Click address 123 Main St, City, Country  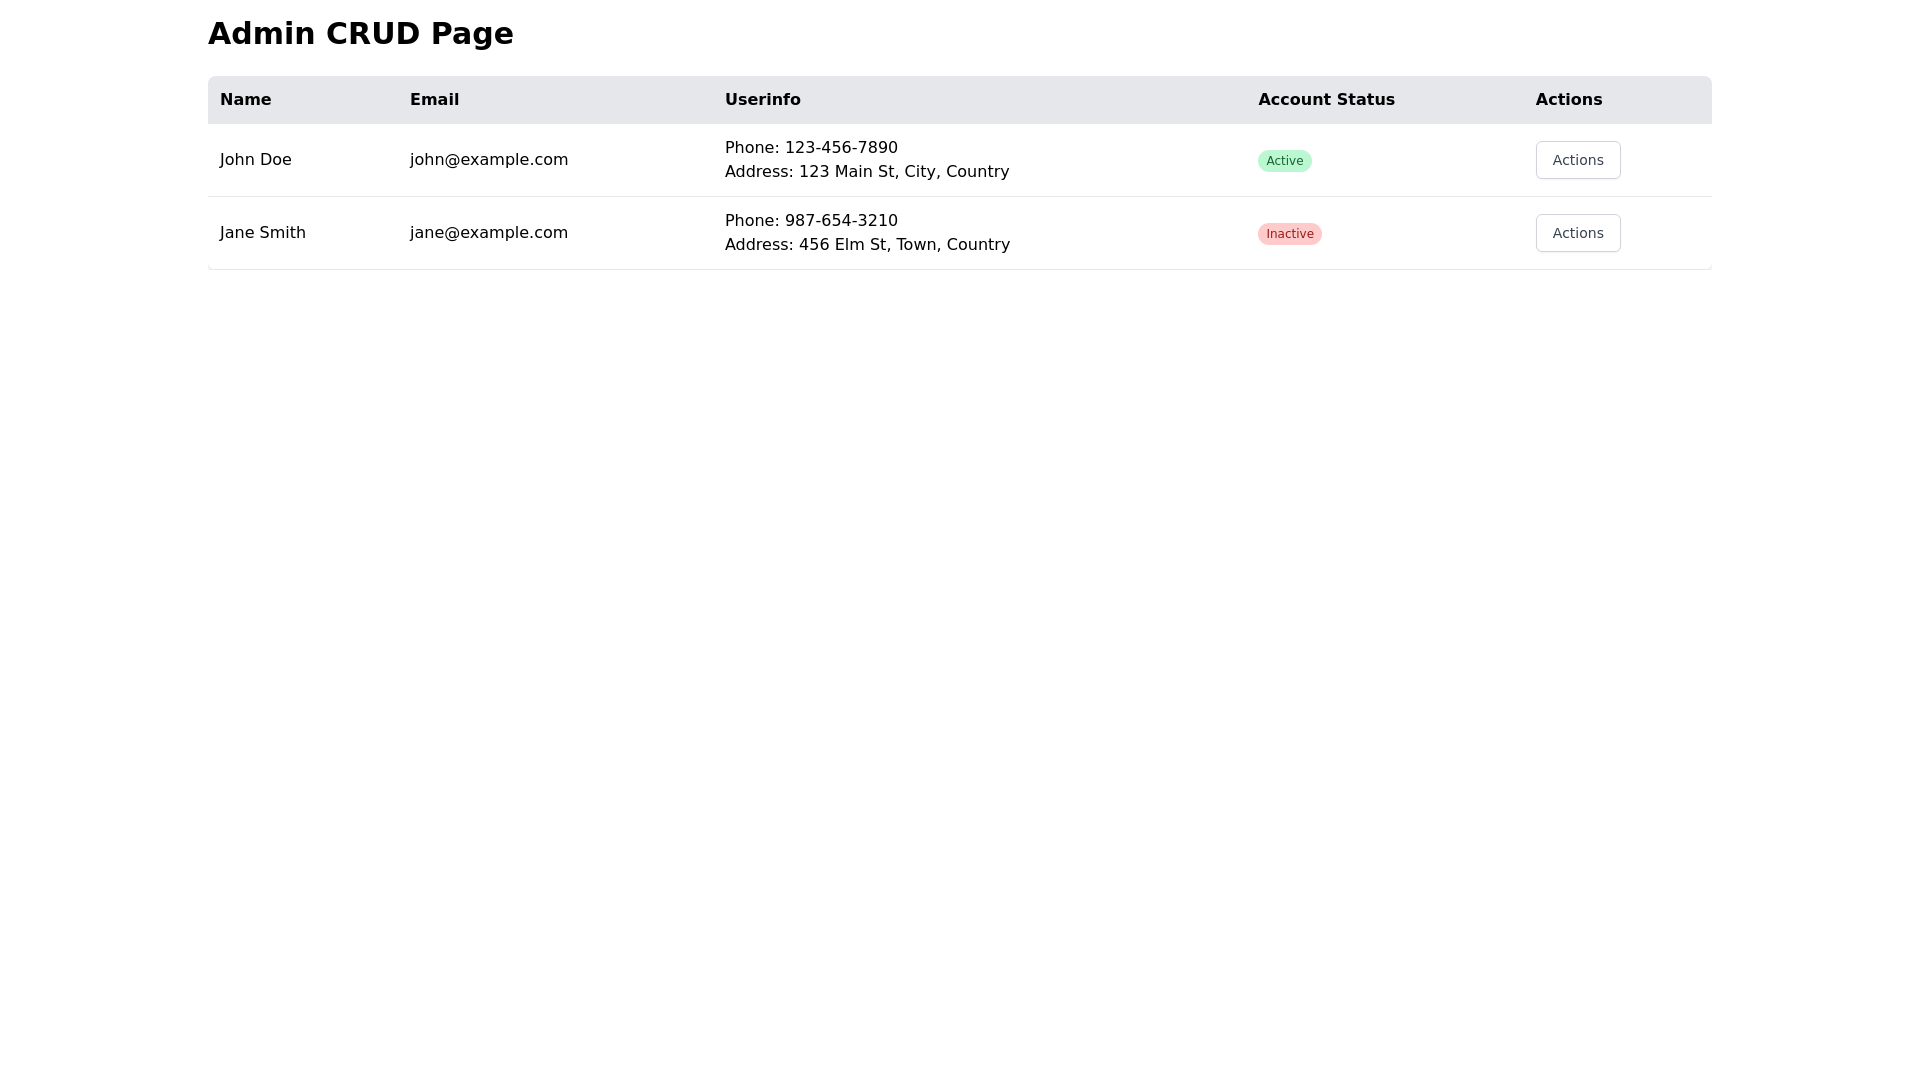pyautogui.click(x=903, y=172)
